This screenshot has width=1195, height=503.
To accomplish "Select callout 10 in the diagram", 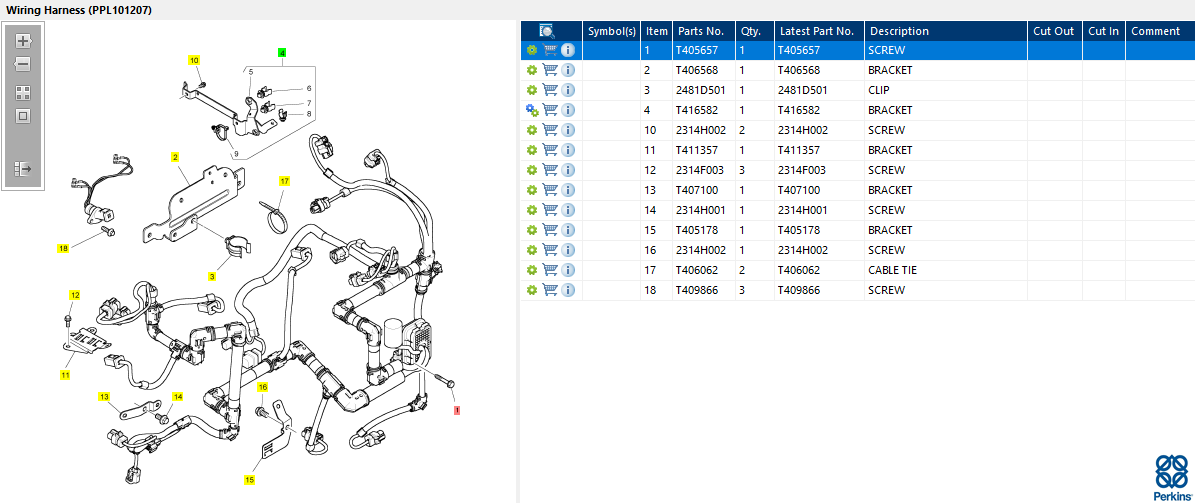I will (x=194, y=59).
